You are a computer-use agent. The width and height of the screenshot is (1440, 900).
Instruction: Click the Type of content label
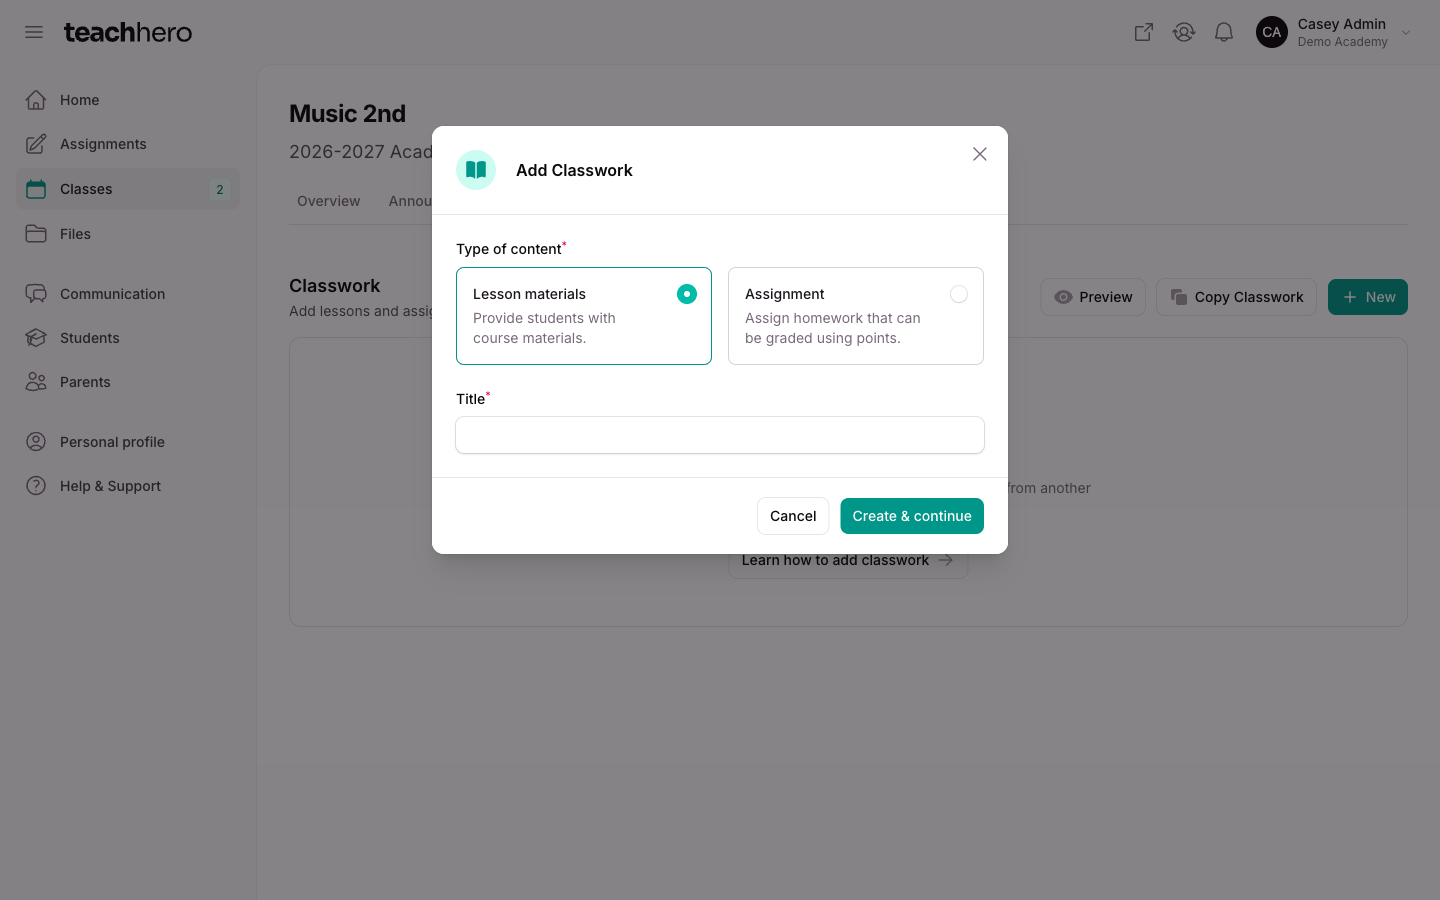(x=509, y=249)
